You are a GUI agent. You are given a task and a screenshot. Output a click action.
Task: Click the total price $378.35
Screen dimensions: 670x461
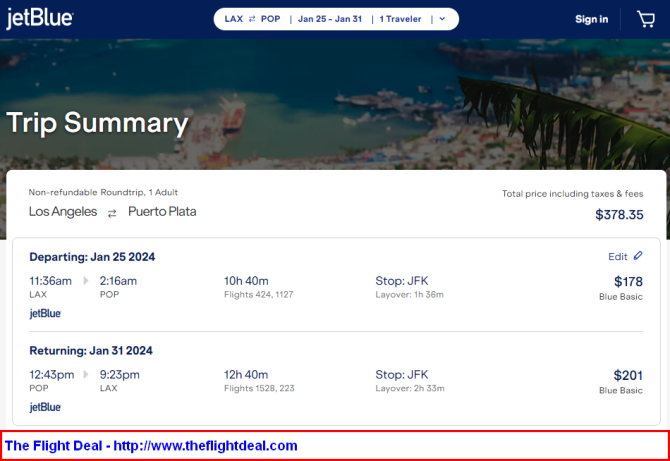(619, 214)
